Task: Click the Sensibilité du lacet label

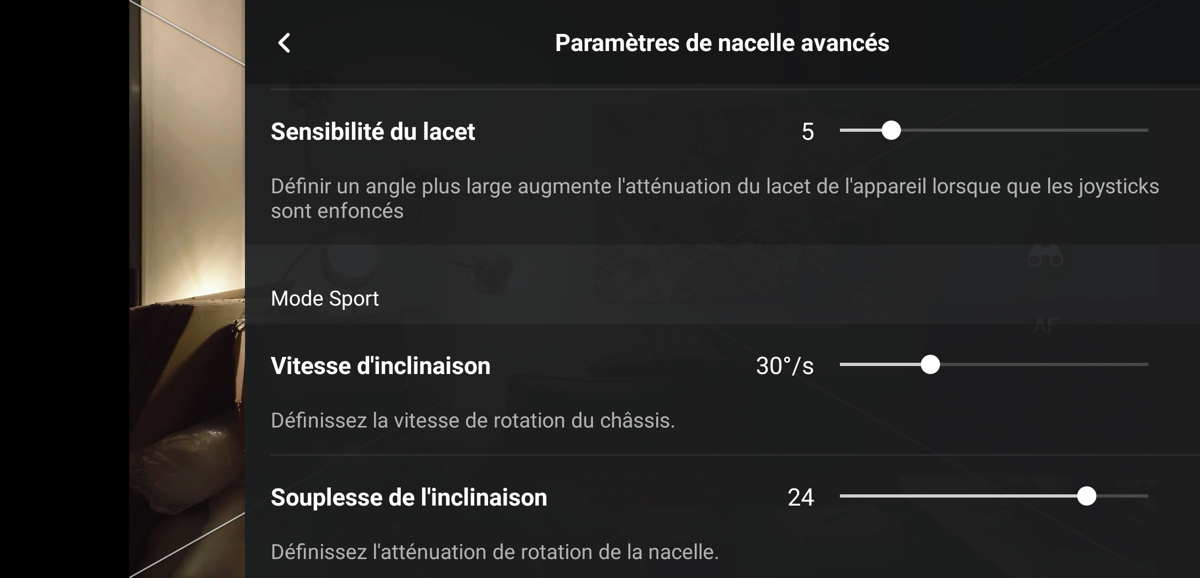Action: pyautogui.click(x=373, y=131)
